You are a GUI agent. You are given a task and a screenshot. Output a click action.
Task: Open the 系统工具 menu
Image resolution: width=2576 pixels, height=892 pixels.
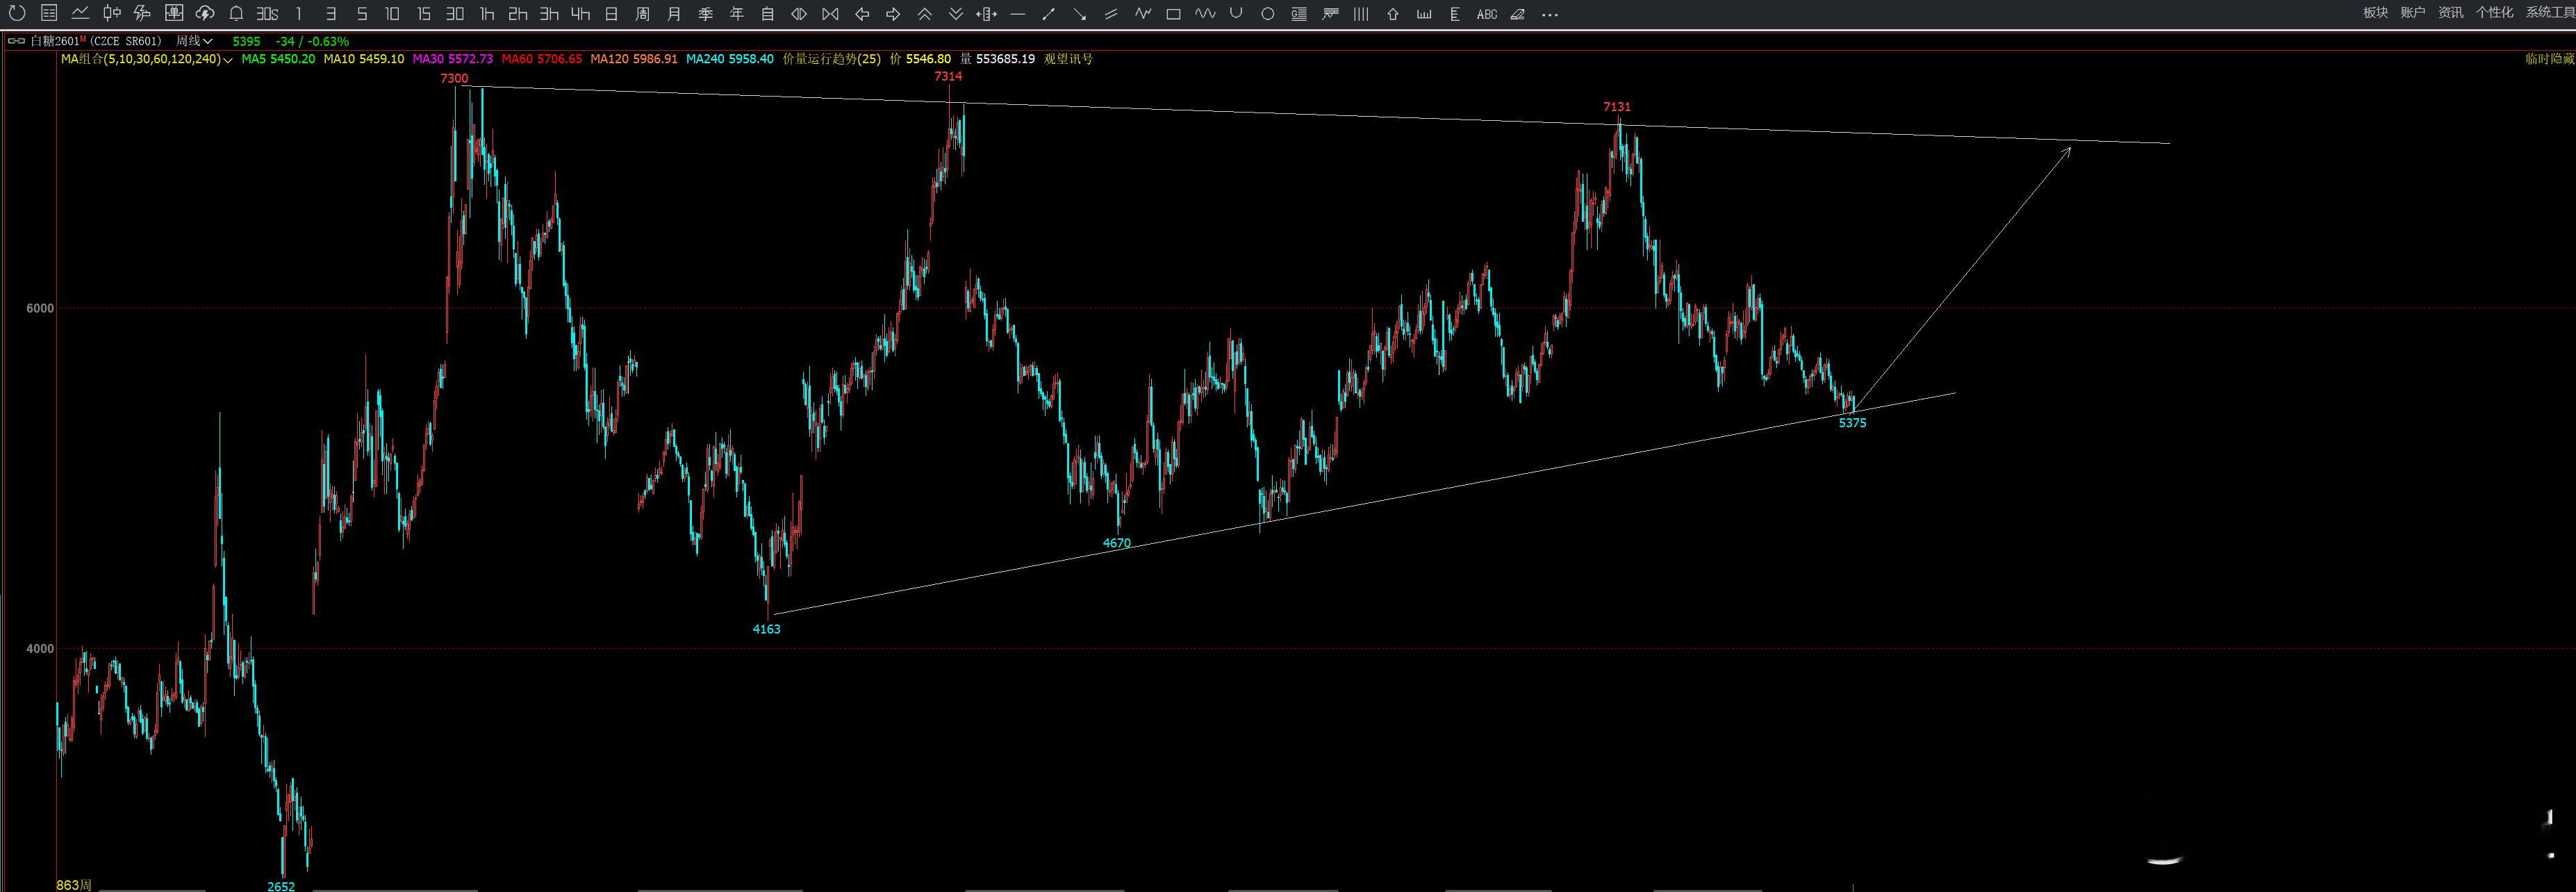(x=2549, y=13)
